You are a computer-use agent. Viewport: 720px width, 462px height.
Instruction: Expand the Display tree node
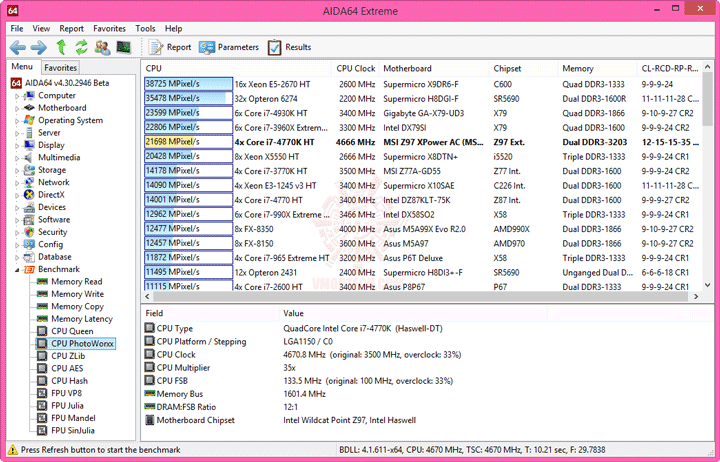coord(17,146)
